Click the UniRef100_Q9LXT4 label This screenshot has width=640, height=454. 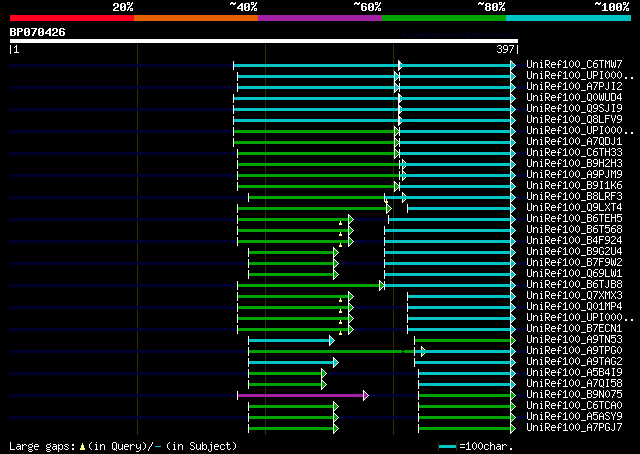[x=574, y=208]
